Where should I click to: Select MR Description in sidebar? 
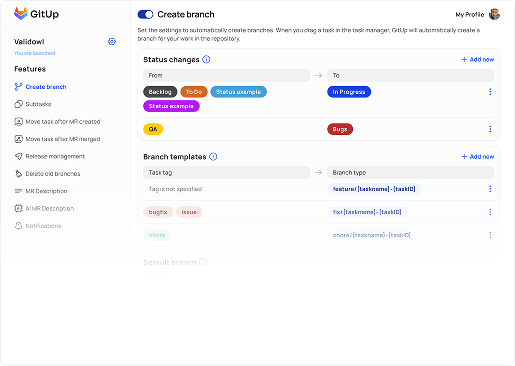[41, 191]
